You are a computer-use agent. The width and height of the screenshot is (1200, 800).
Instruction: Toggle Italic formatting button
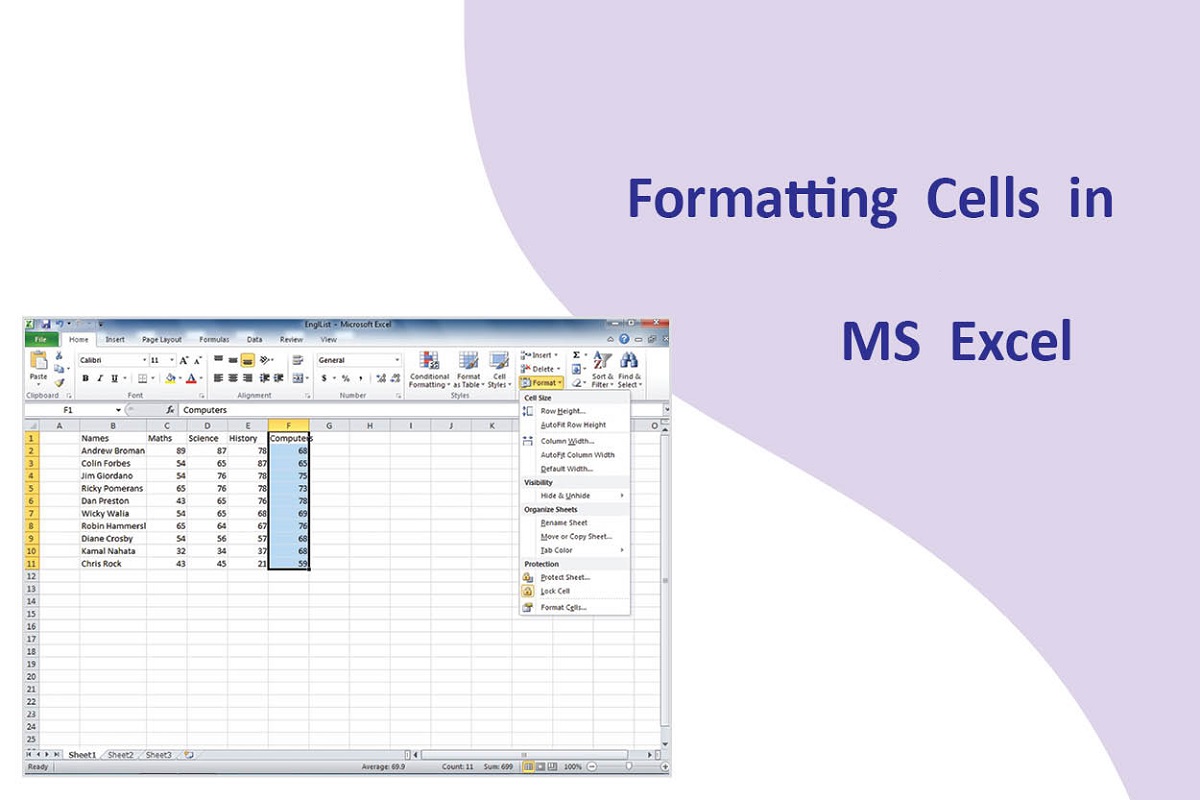coord(100,379)
